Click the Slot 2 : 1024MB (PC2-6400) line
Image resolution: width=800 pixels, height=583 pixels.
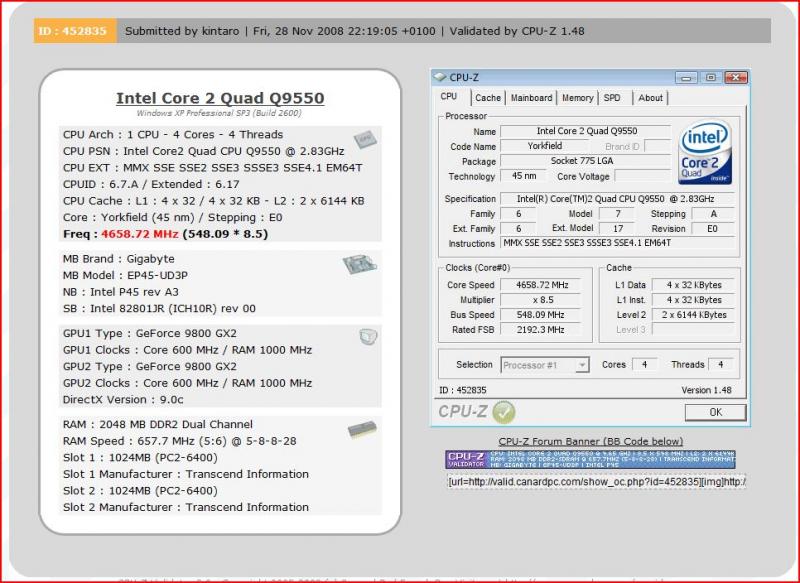point(140,491)
